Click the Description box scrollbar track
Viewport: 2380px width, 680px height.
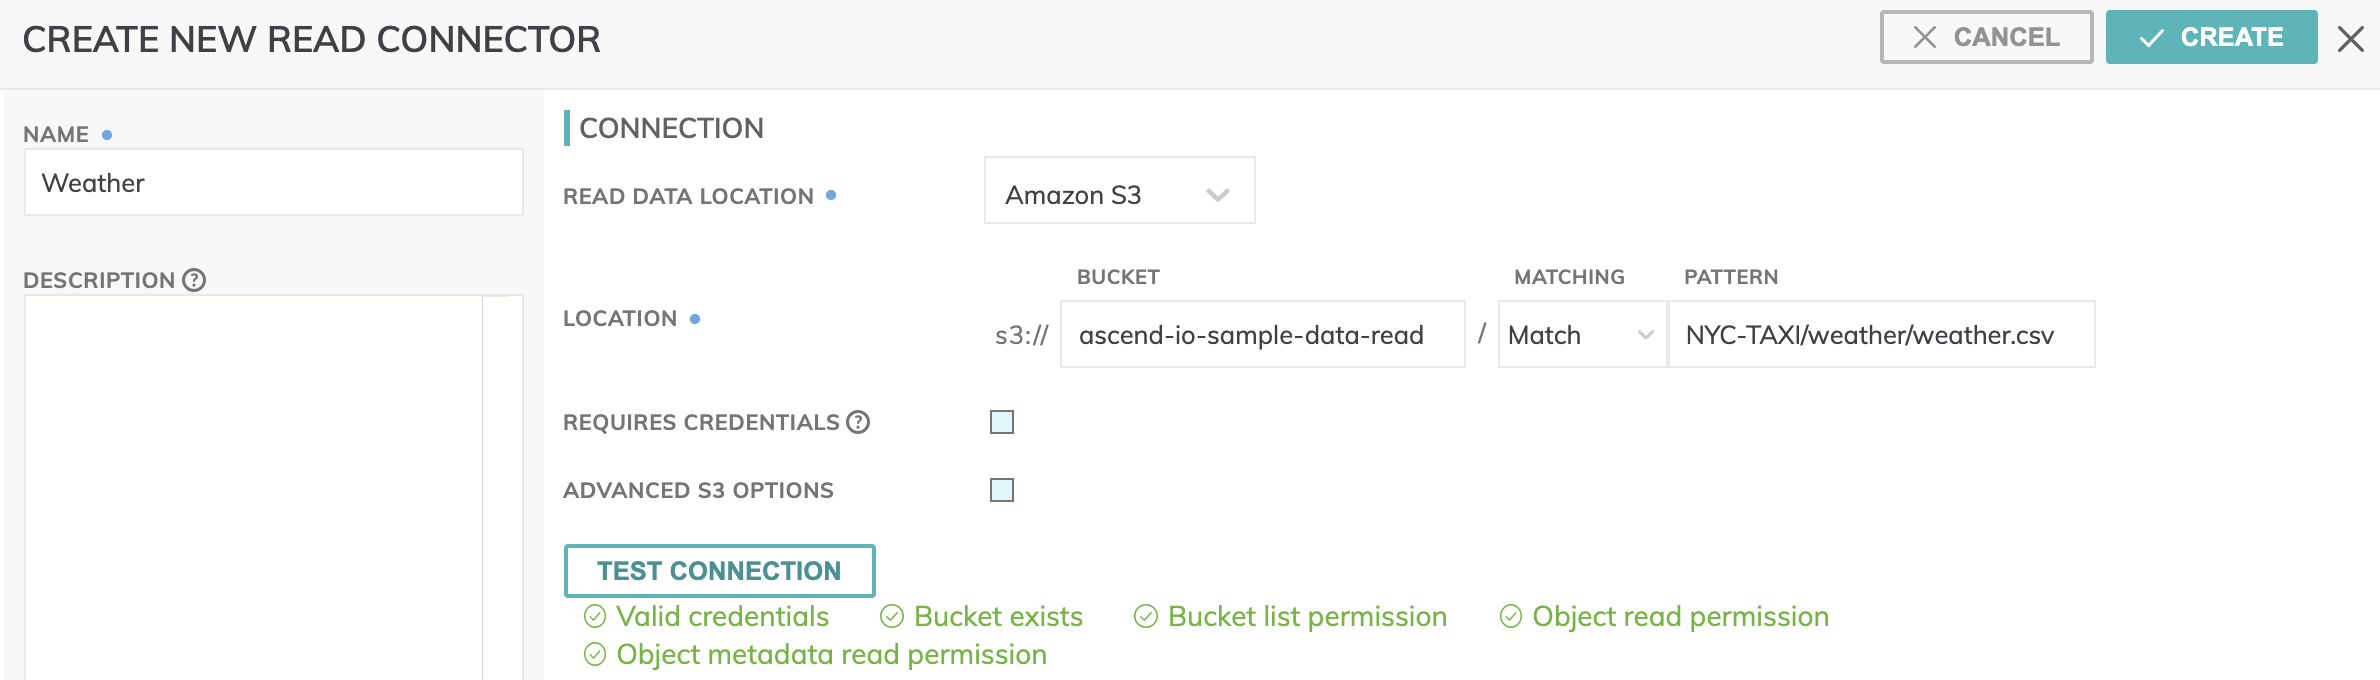coord(502,480)
